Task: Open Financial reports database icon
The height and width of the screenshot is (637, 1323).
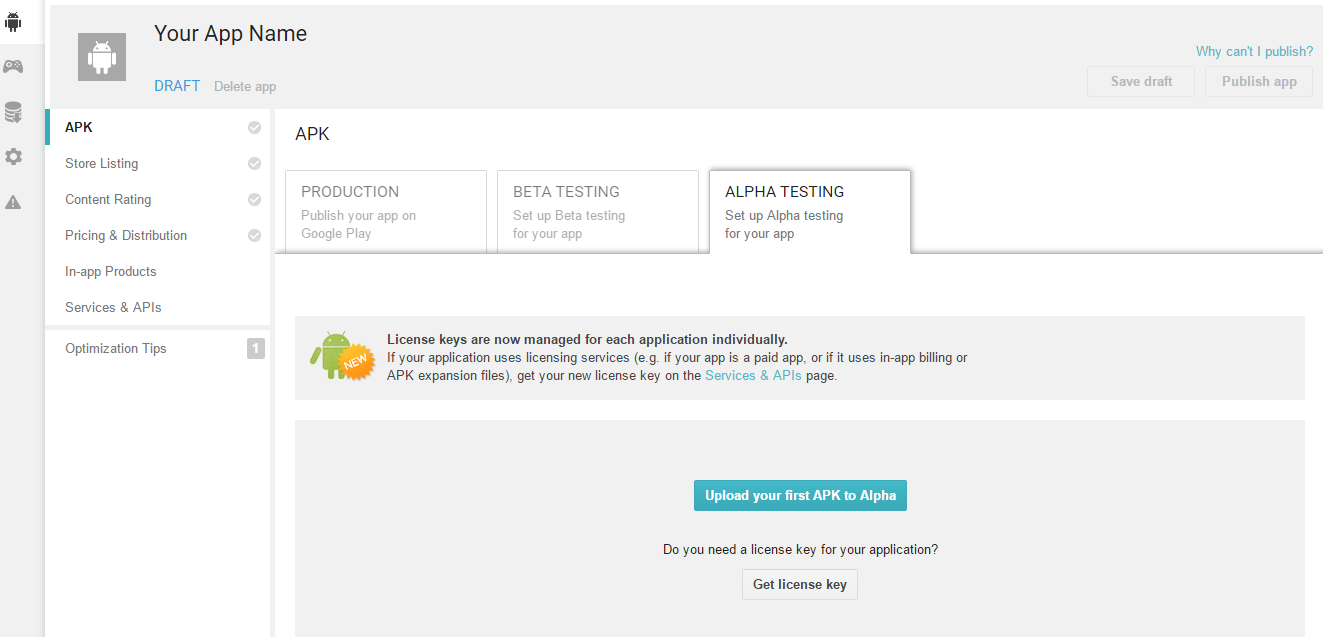Action: pos(13,112)
